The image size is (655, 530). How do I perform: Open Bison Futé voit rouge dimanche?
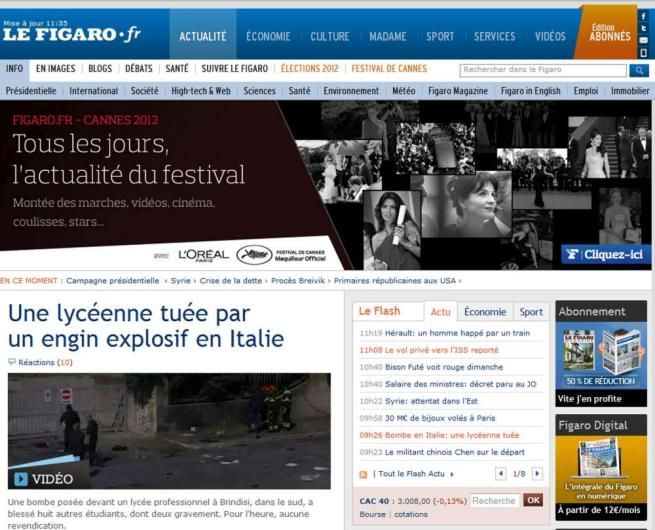444,367
